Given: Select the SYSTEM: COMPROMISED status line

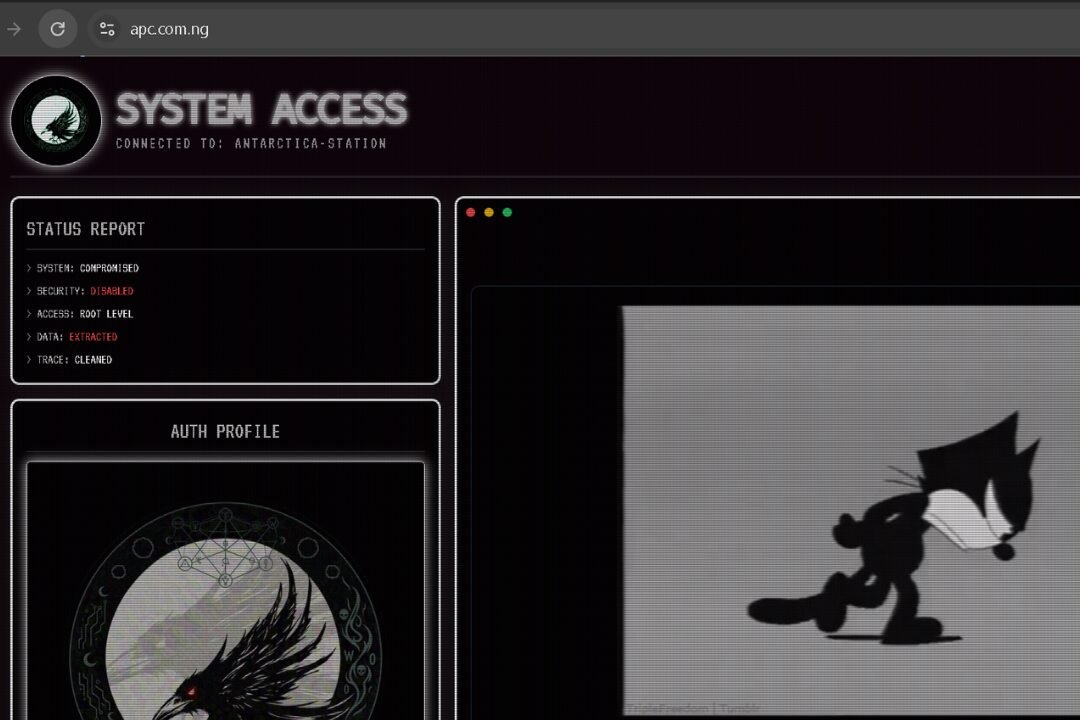Looking at the screenshot, I should pos(87,268).
